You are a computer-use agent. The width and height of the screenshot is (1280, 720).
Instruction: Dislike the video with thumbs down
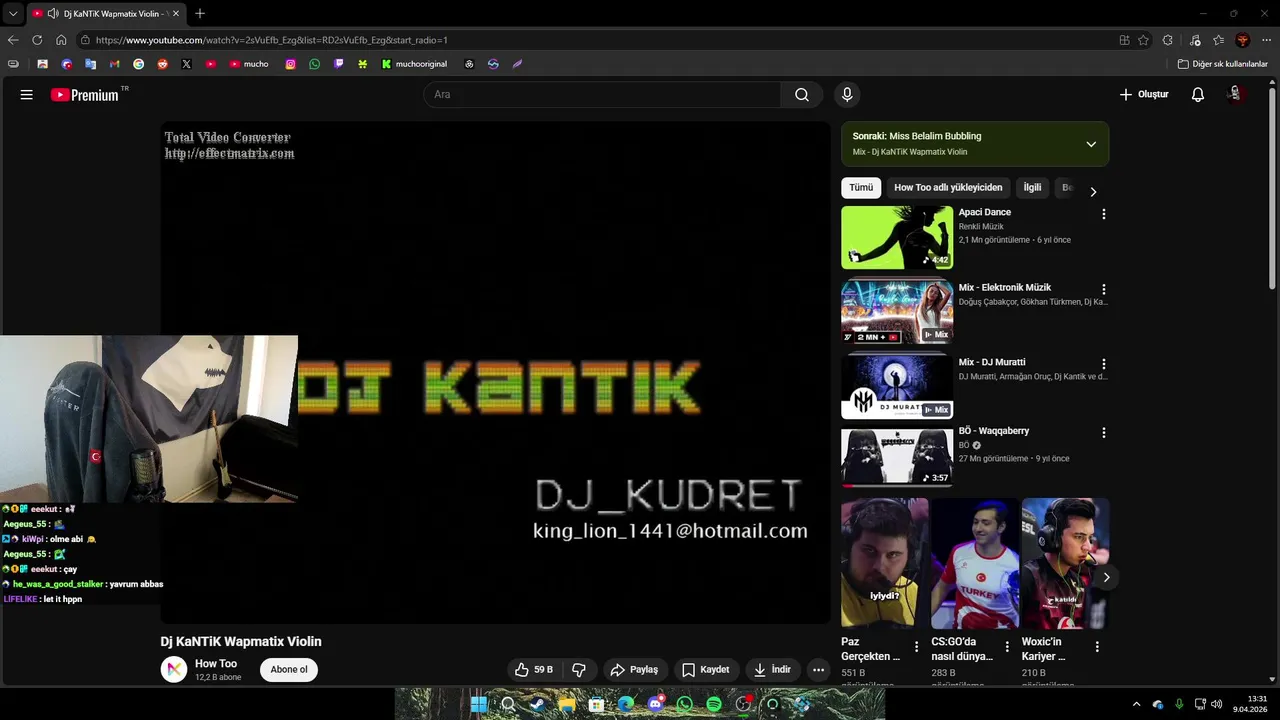point(579,670)
